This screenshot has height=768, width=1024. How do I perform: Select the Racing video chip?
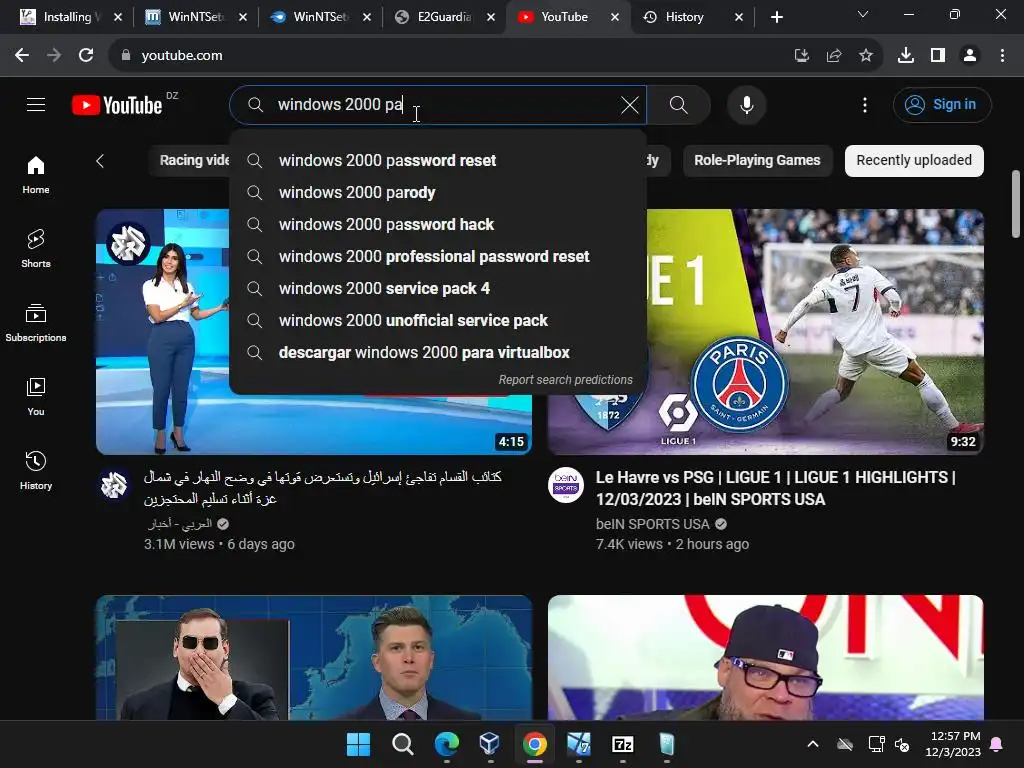[191, 161]
